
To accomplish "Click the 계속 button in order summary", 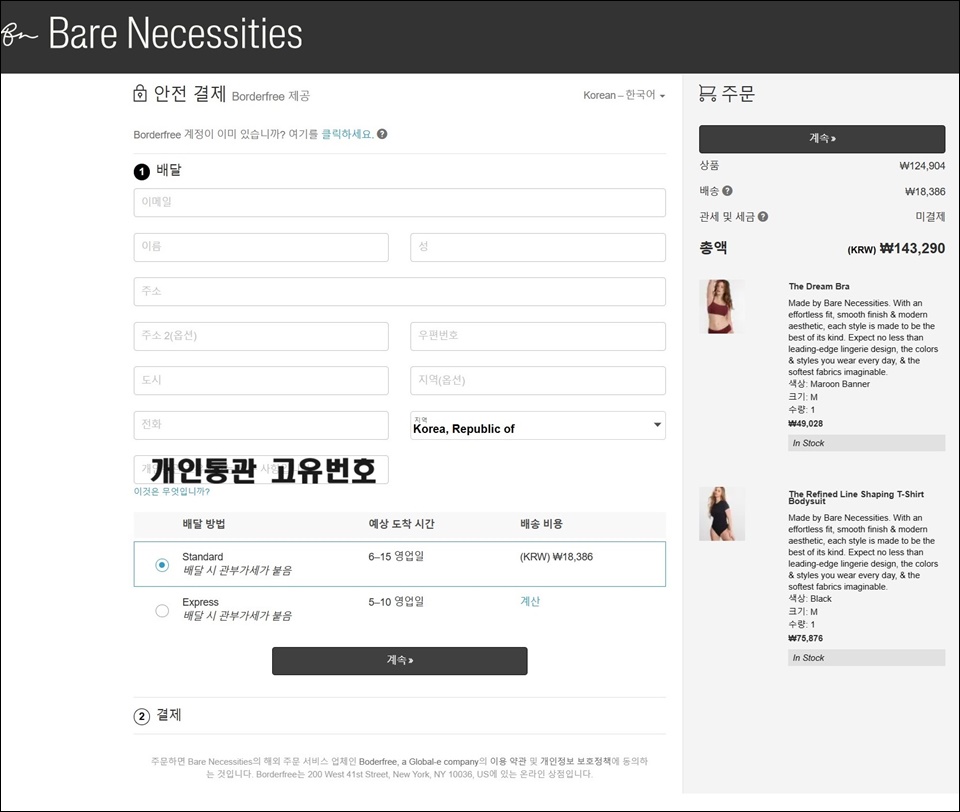I will coord(822,139).
